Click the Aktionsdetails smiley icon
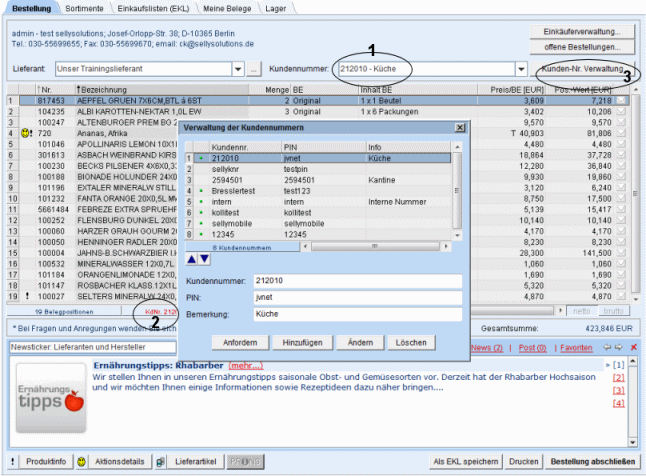The width and height of the screenshot is (646, 476). [x=83, y=461]
